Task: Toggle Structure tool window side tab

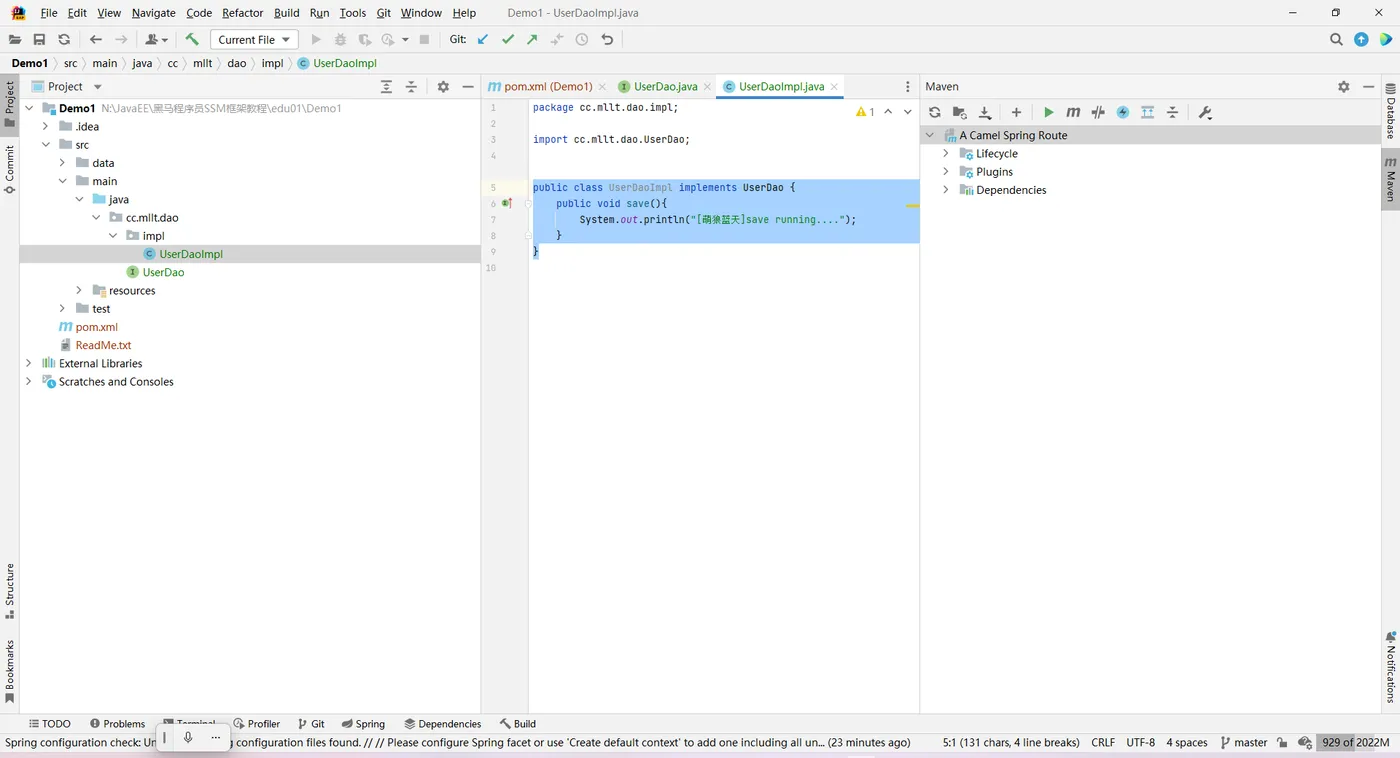Action: [x=10, y=592]
